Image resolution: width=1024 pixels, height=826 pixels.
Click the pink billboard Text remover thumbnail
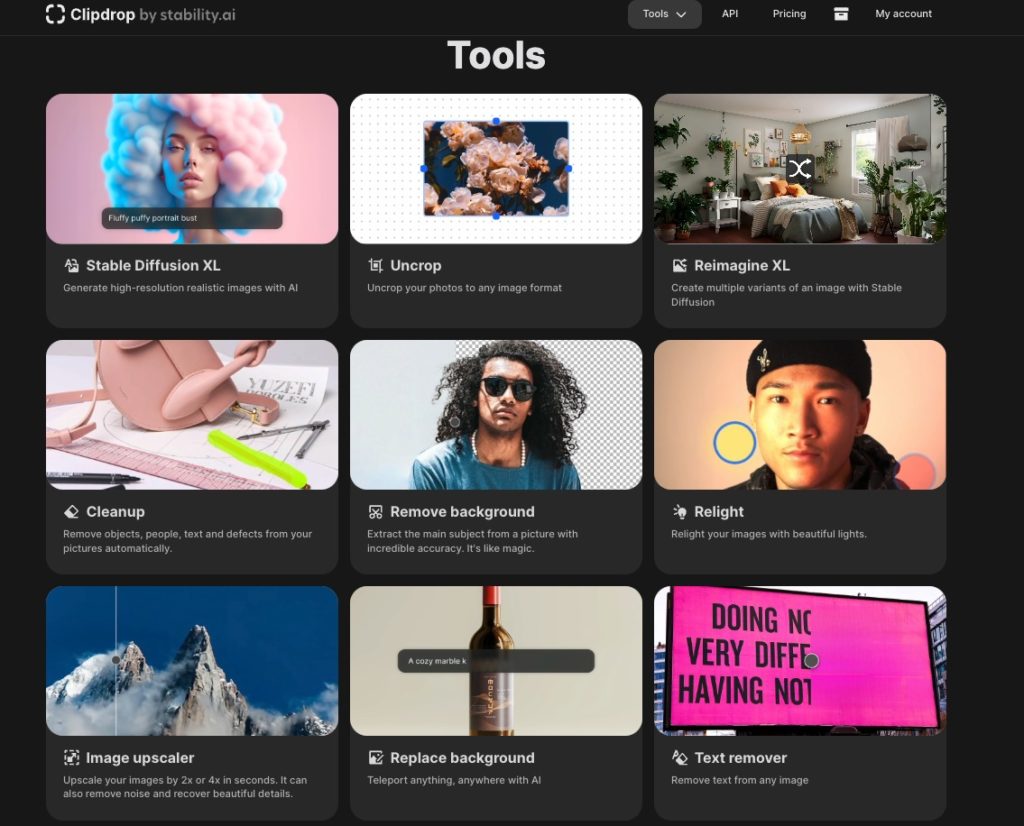click(799, 661)
